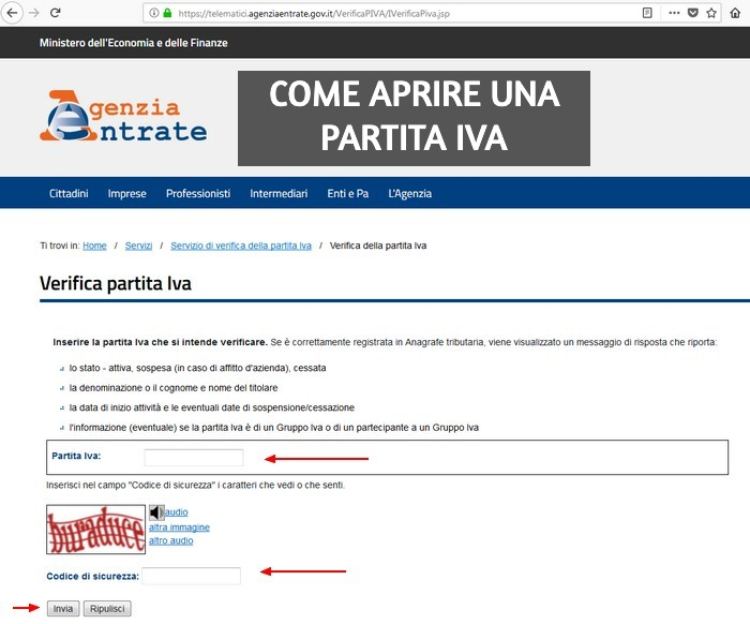Play captcha audio using speaker icon
This screenshot has height=624, width=750.
click(156, 513)
